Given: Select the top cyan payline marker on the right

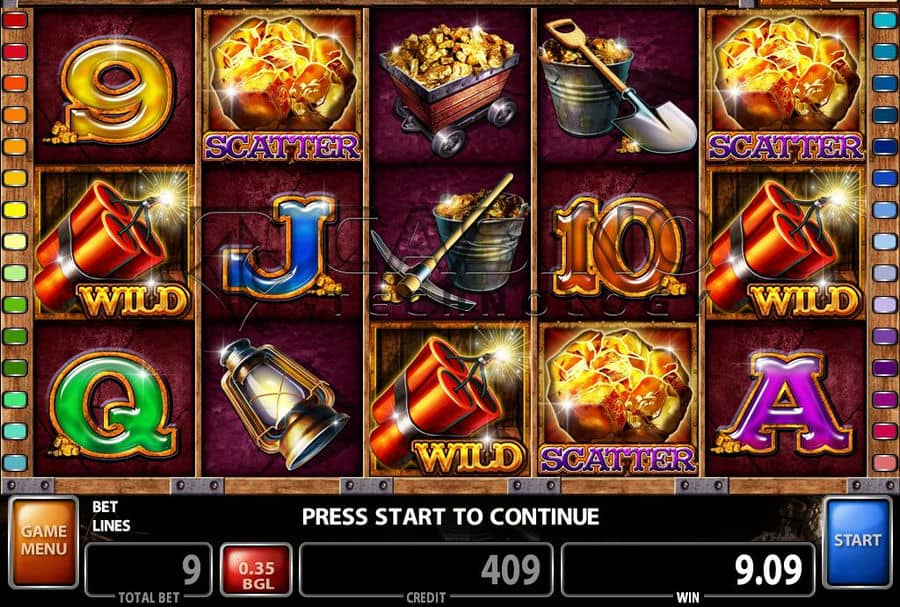Looking at the screenshot, I should pyautogui.click(x=885, y=20).
